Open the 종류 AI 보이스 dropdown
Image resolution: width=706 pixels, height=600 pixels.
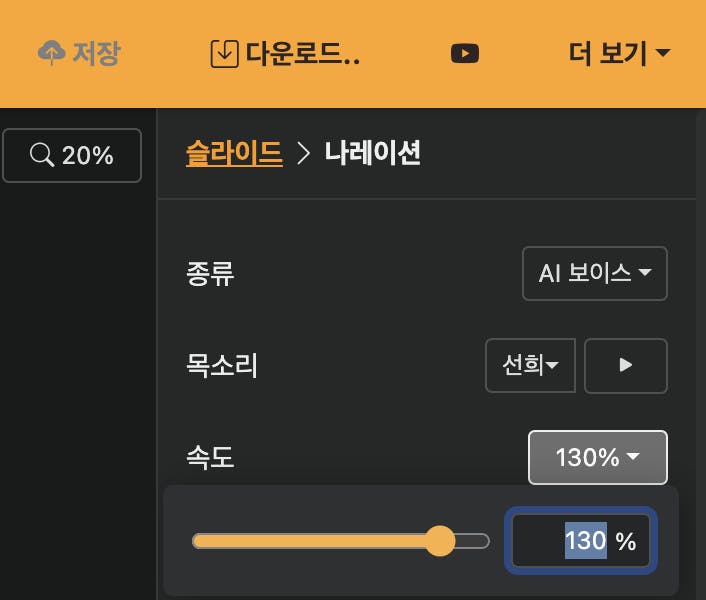[595, 273]
